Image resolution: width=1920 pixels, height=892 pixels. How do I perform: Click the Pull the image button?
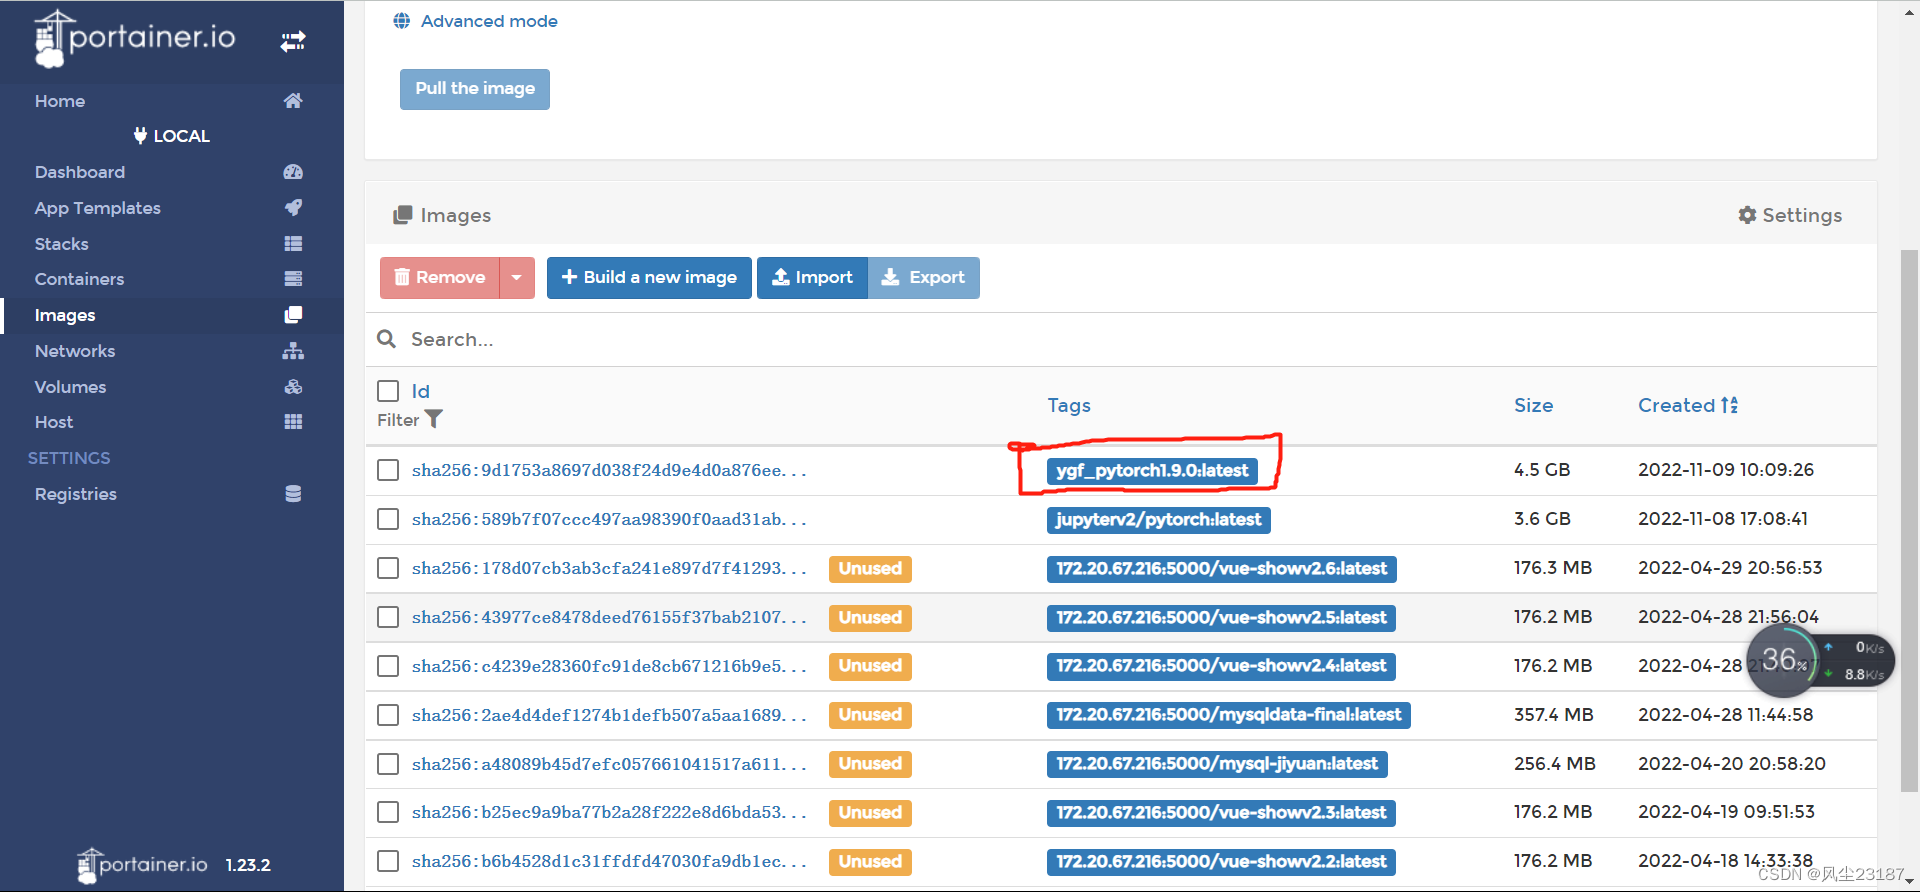[475, 89]
